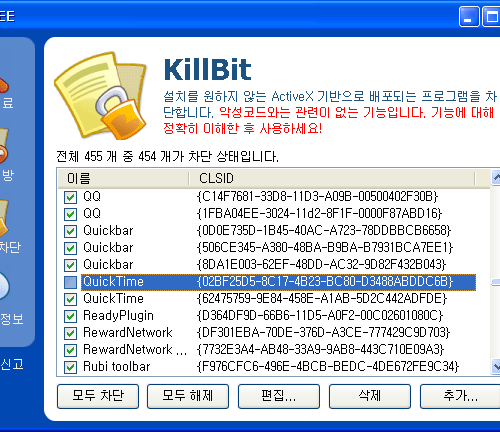Toggle RewardNetwork checkbox with CLSID starting DF301EBA

tap(70, 333)
